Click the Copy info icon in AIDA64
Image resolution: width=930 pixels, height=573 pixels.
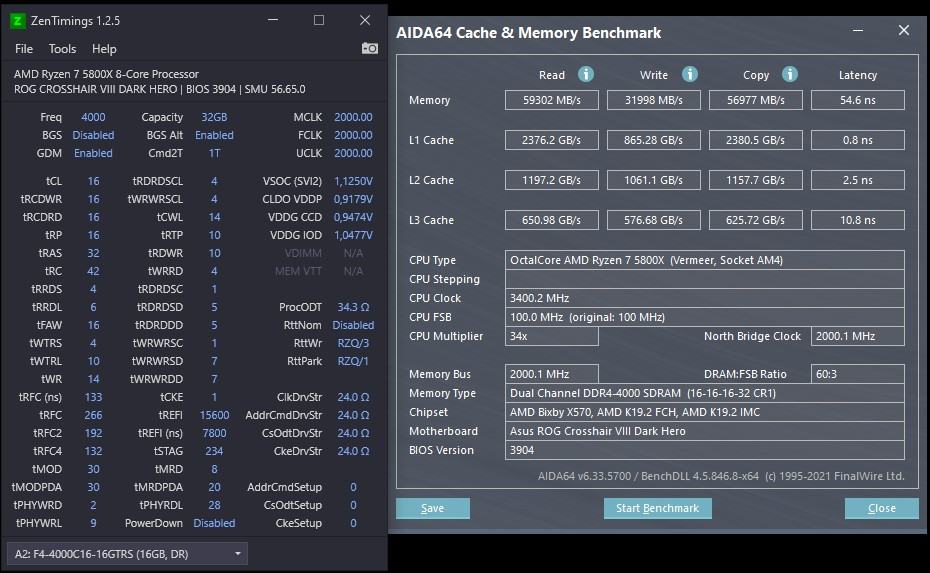coord(789,74)
